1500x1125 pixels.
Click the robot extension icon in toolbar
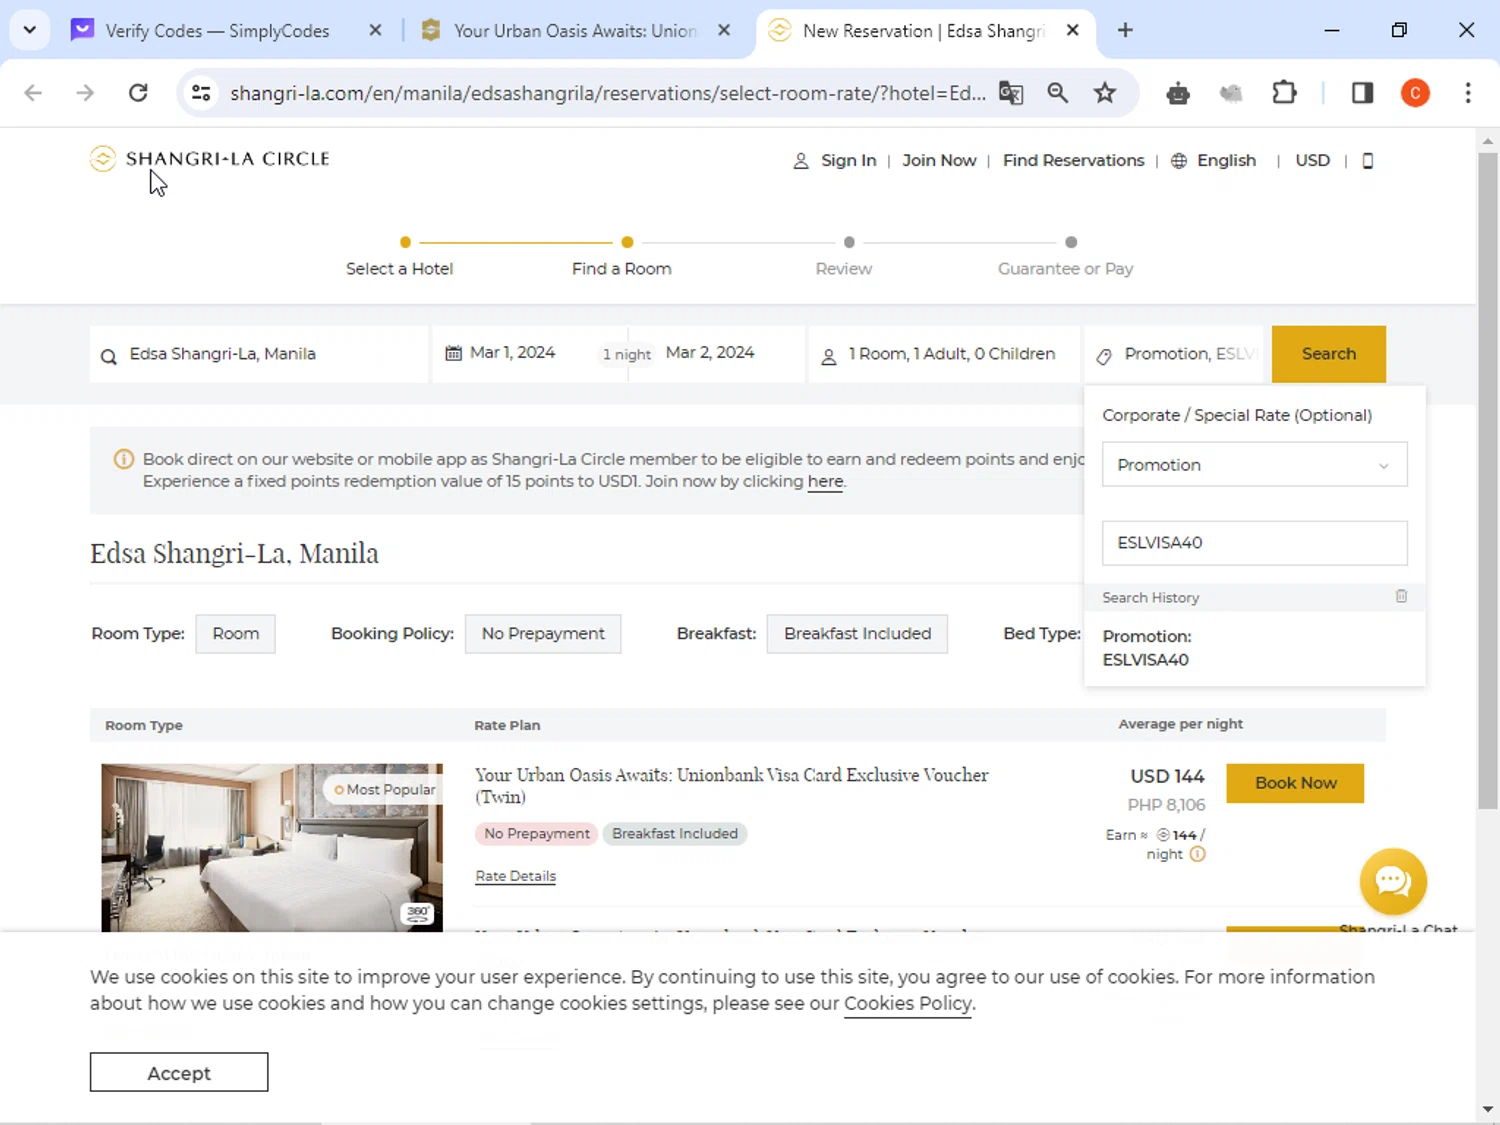pos(1178,94)
